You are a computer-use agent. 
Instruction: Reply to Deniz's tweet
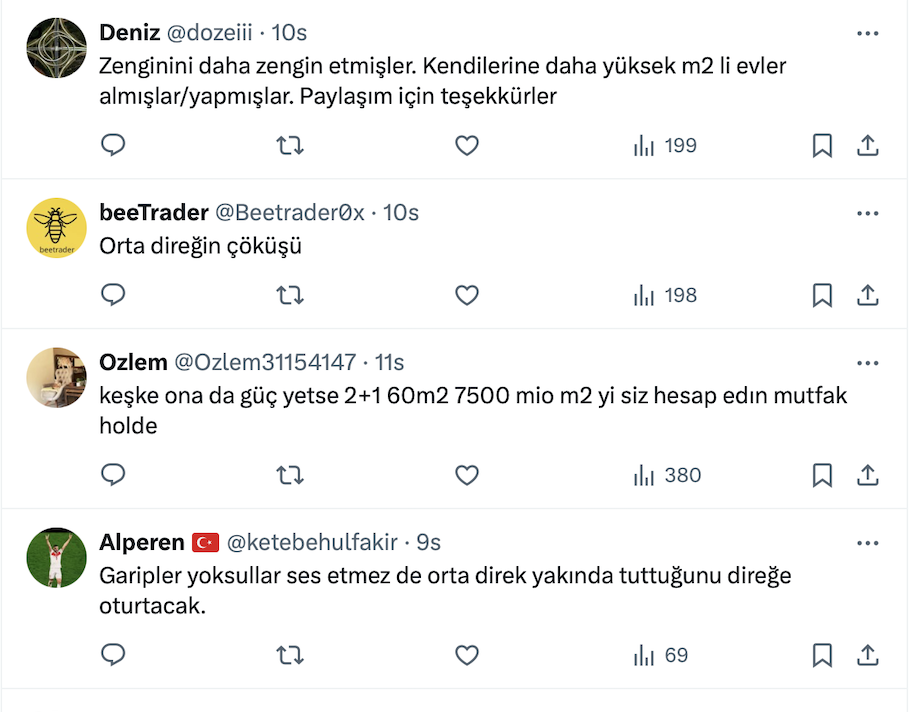point(114,146)
